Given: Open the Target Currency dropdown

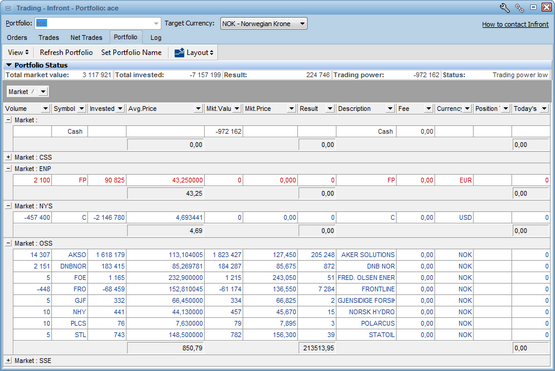Looking at the screenshot, I should pos(302,24).
